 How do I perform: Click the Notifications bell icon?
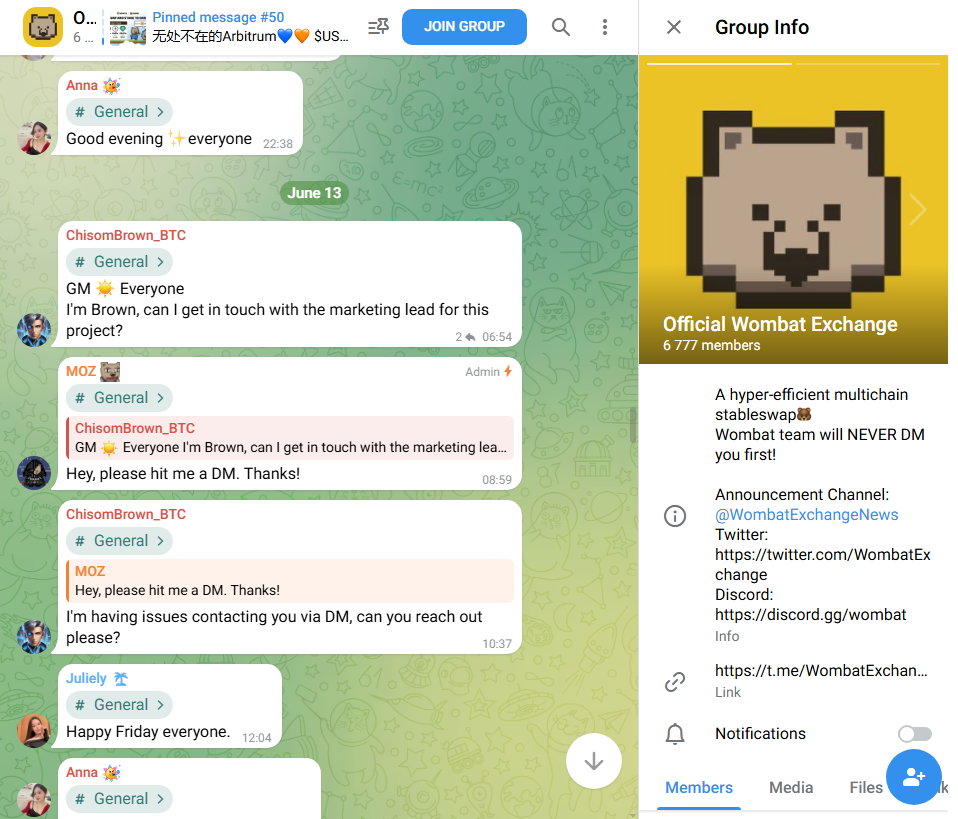coord(675,733)
